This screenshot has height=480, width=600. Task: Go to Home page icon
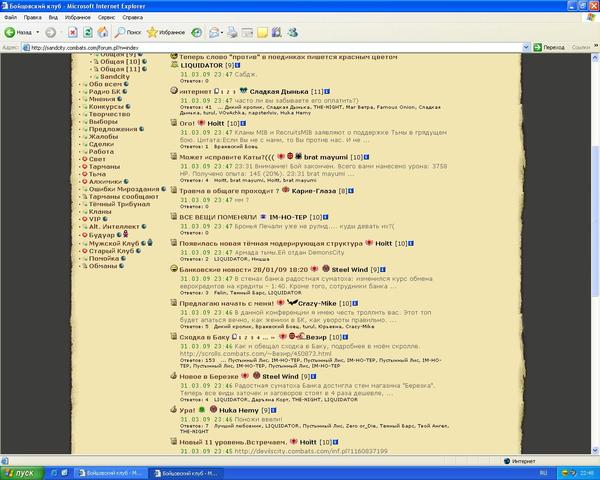pos(103,33)
